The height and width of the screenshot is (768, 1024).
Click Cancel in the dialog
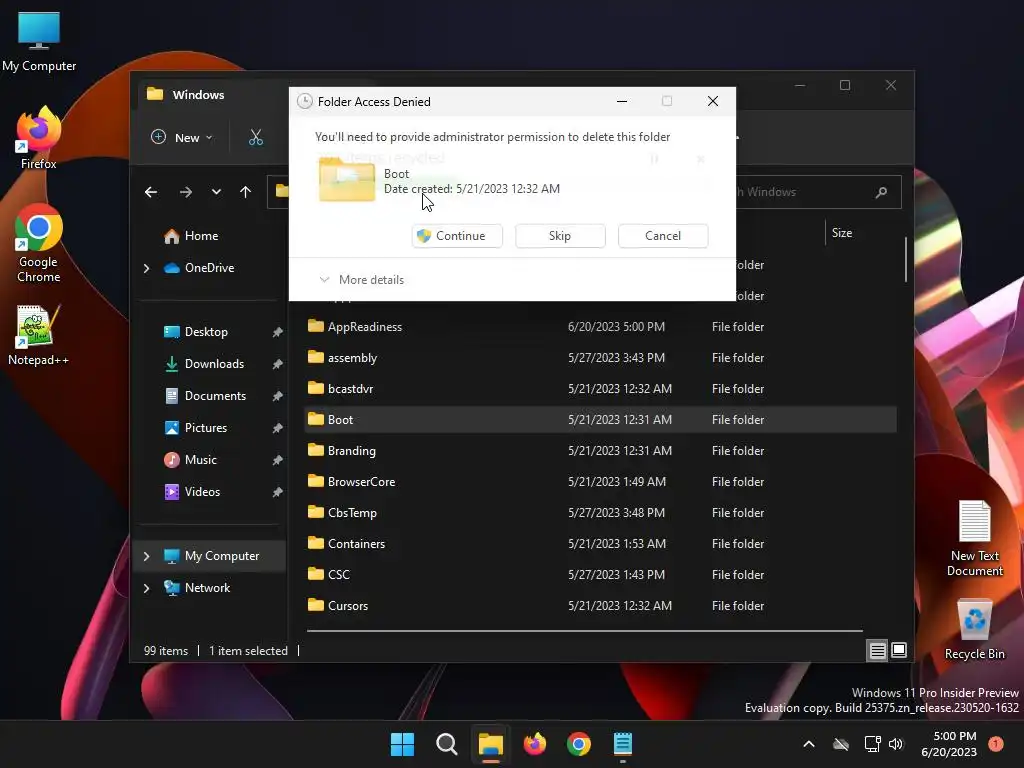point(663,236)
